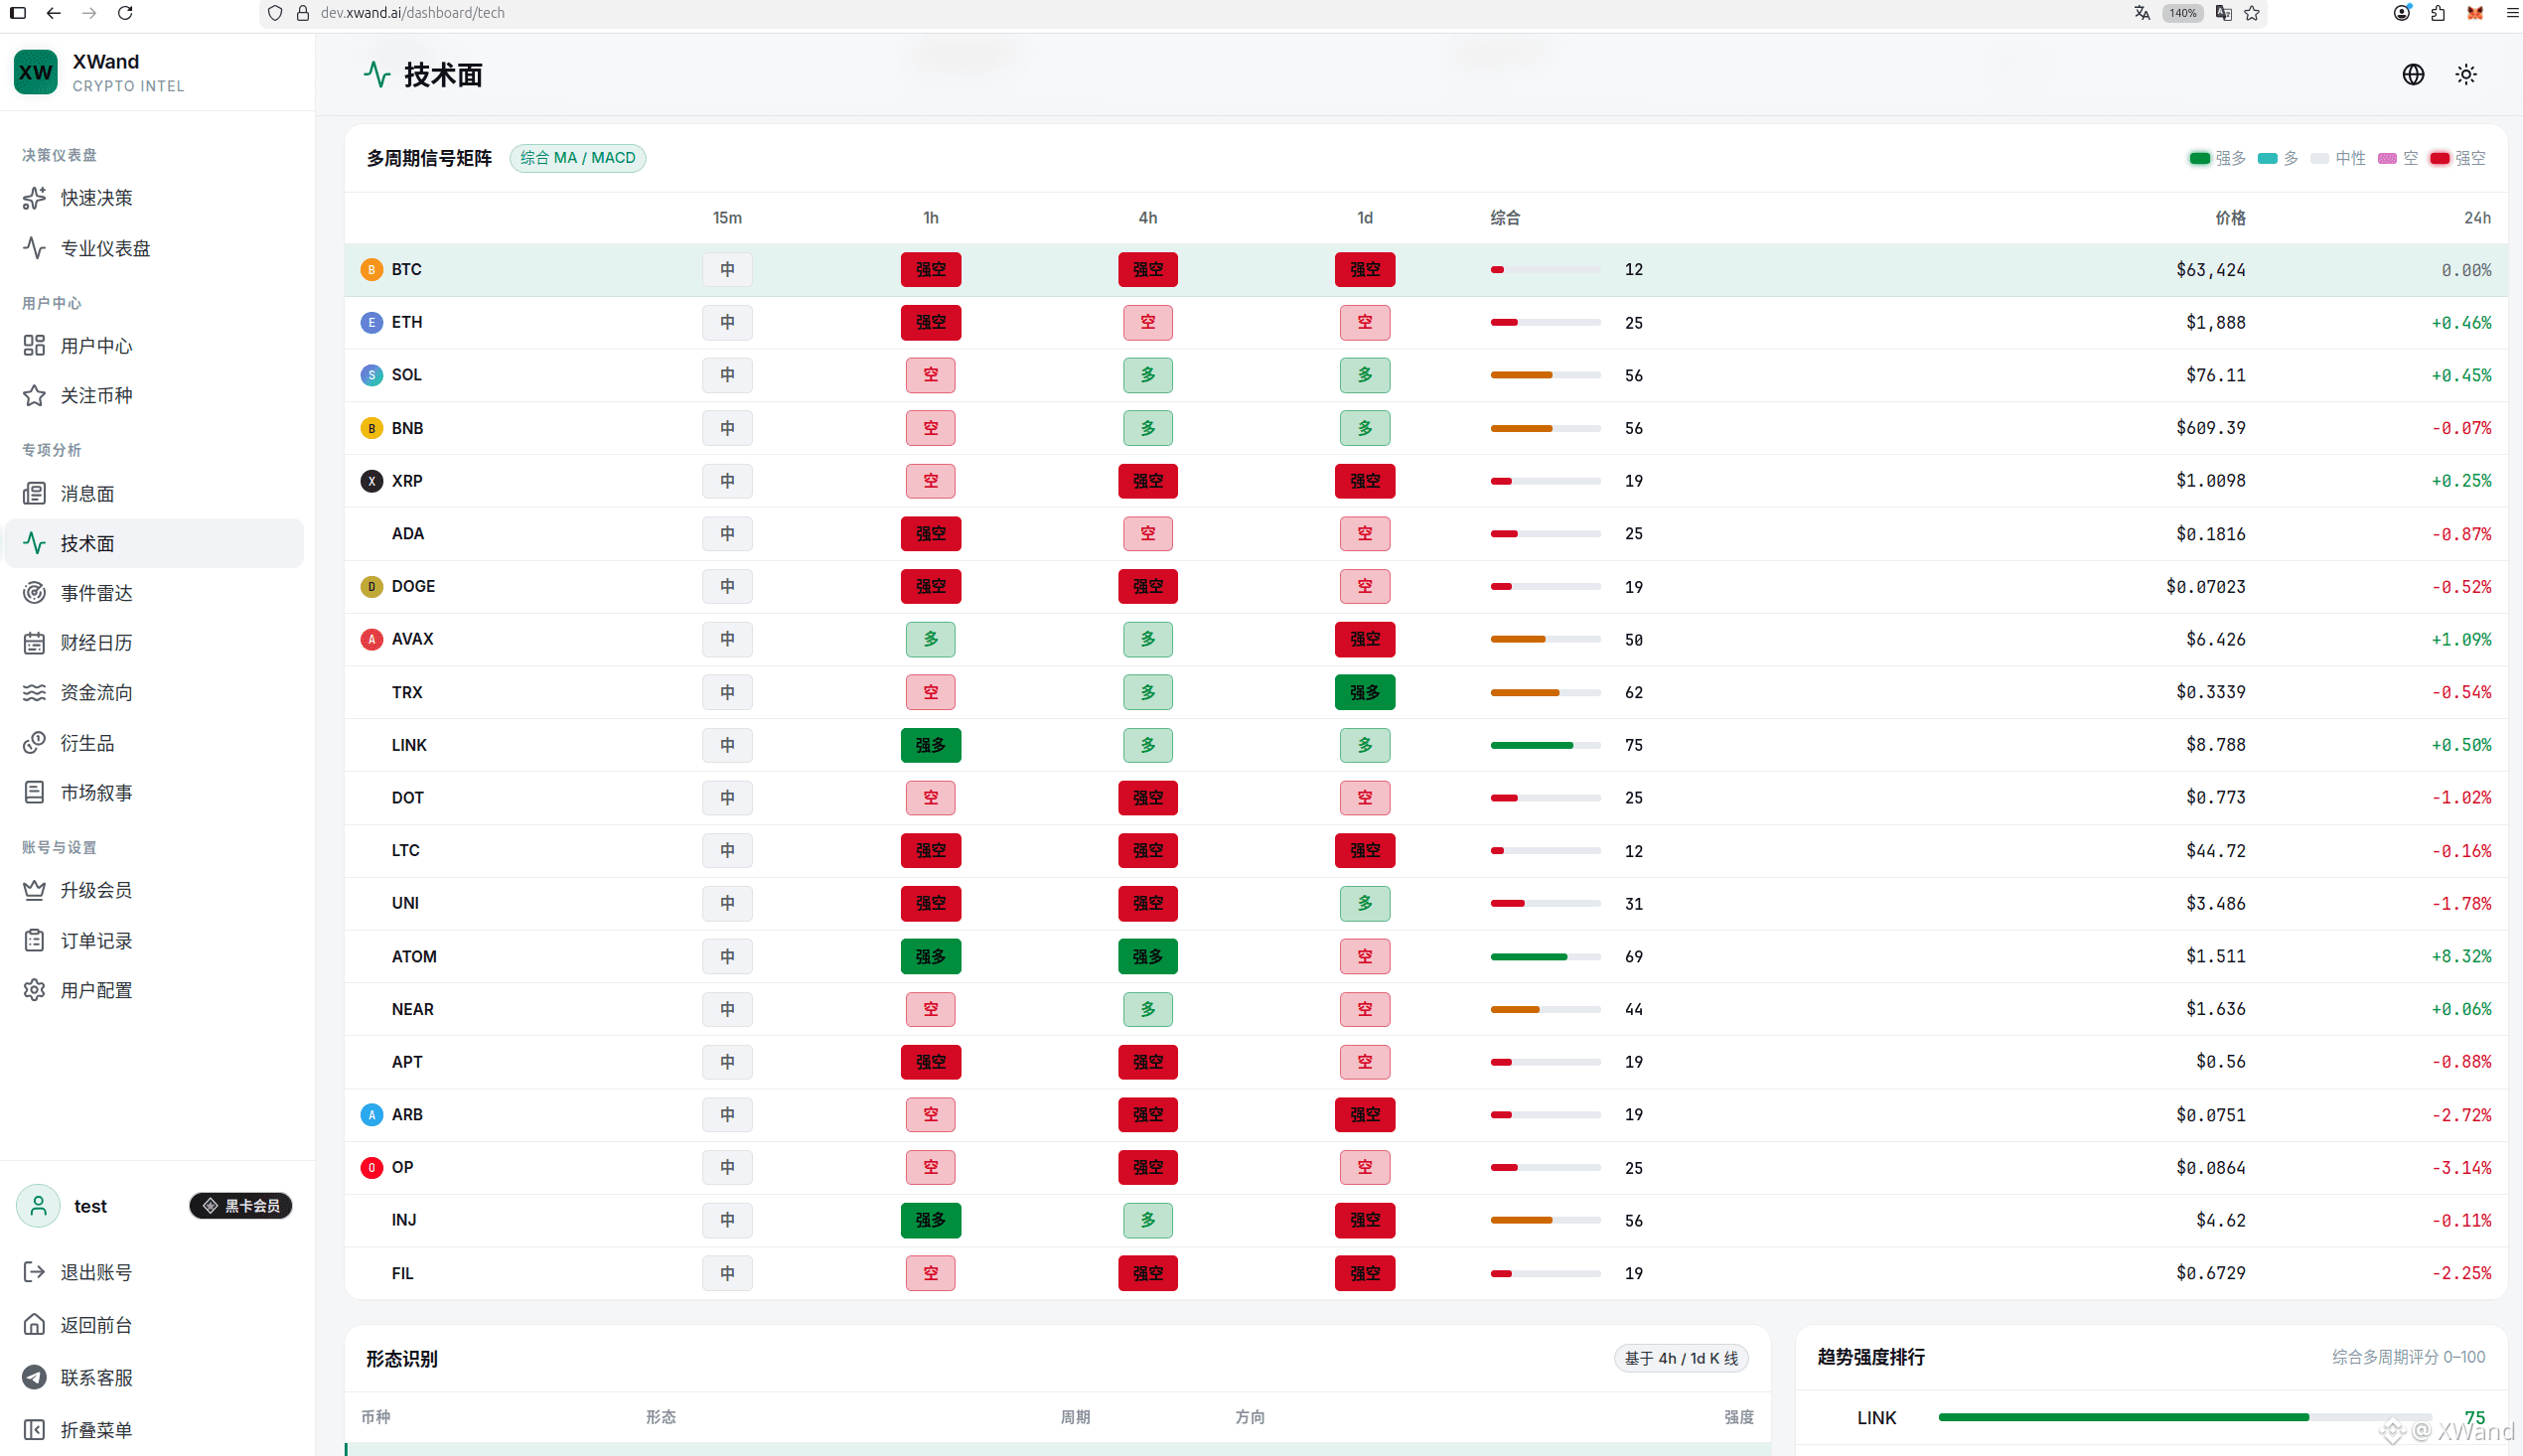Bookmark page with browser star icon

(2252, 13)
